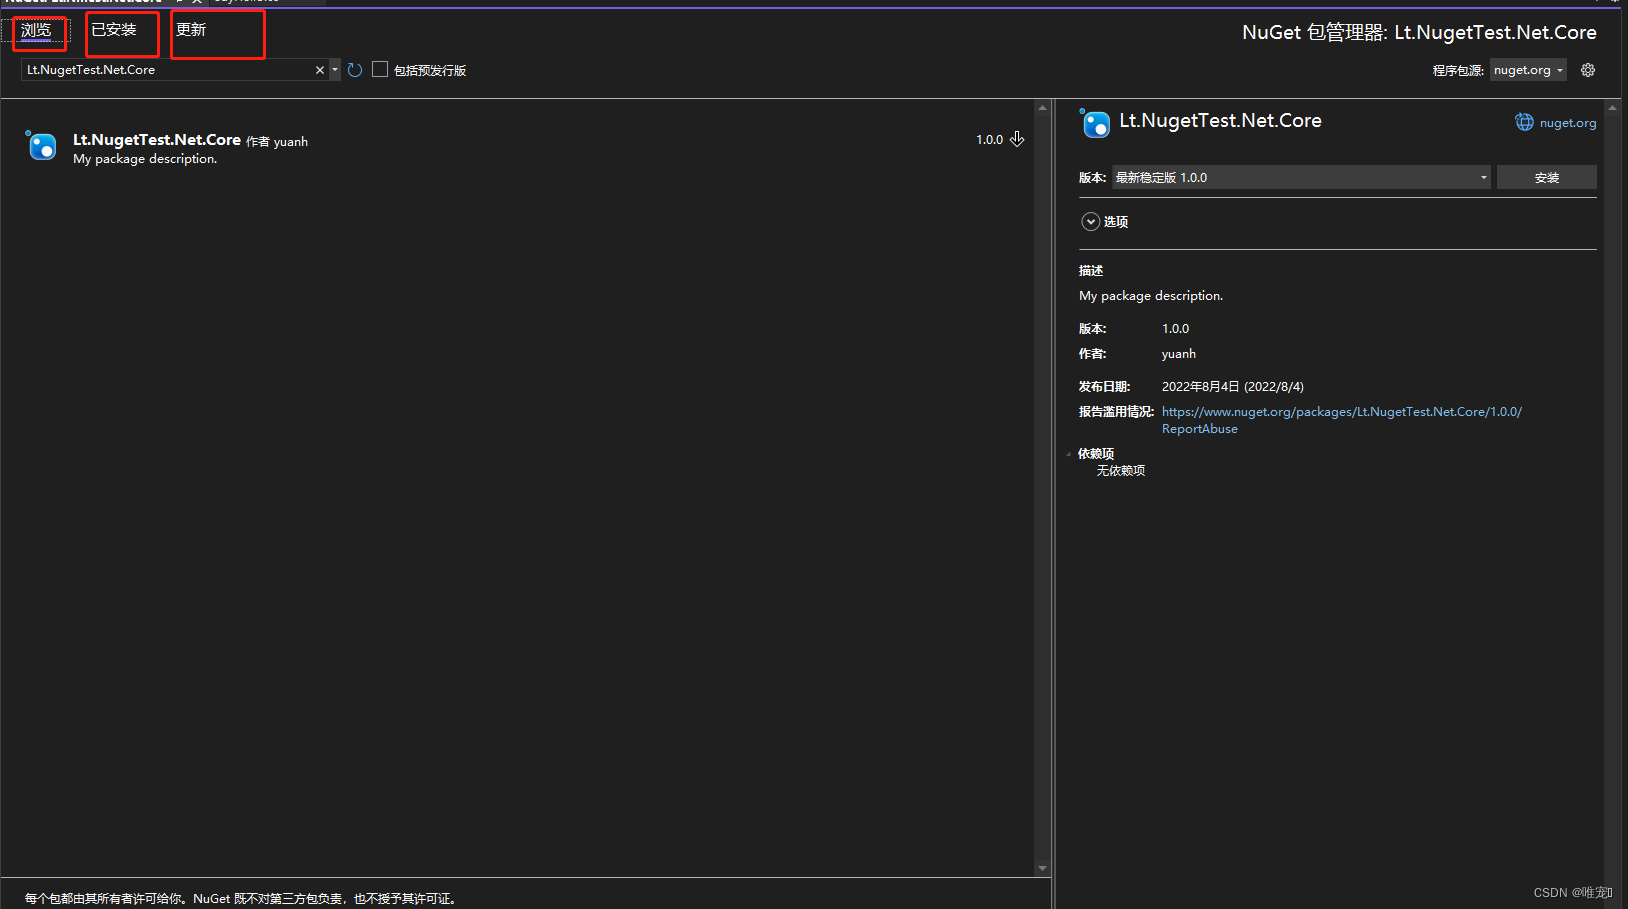Switch to the 浏览 (Browse) tab

coord(36,30)
